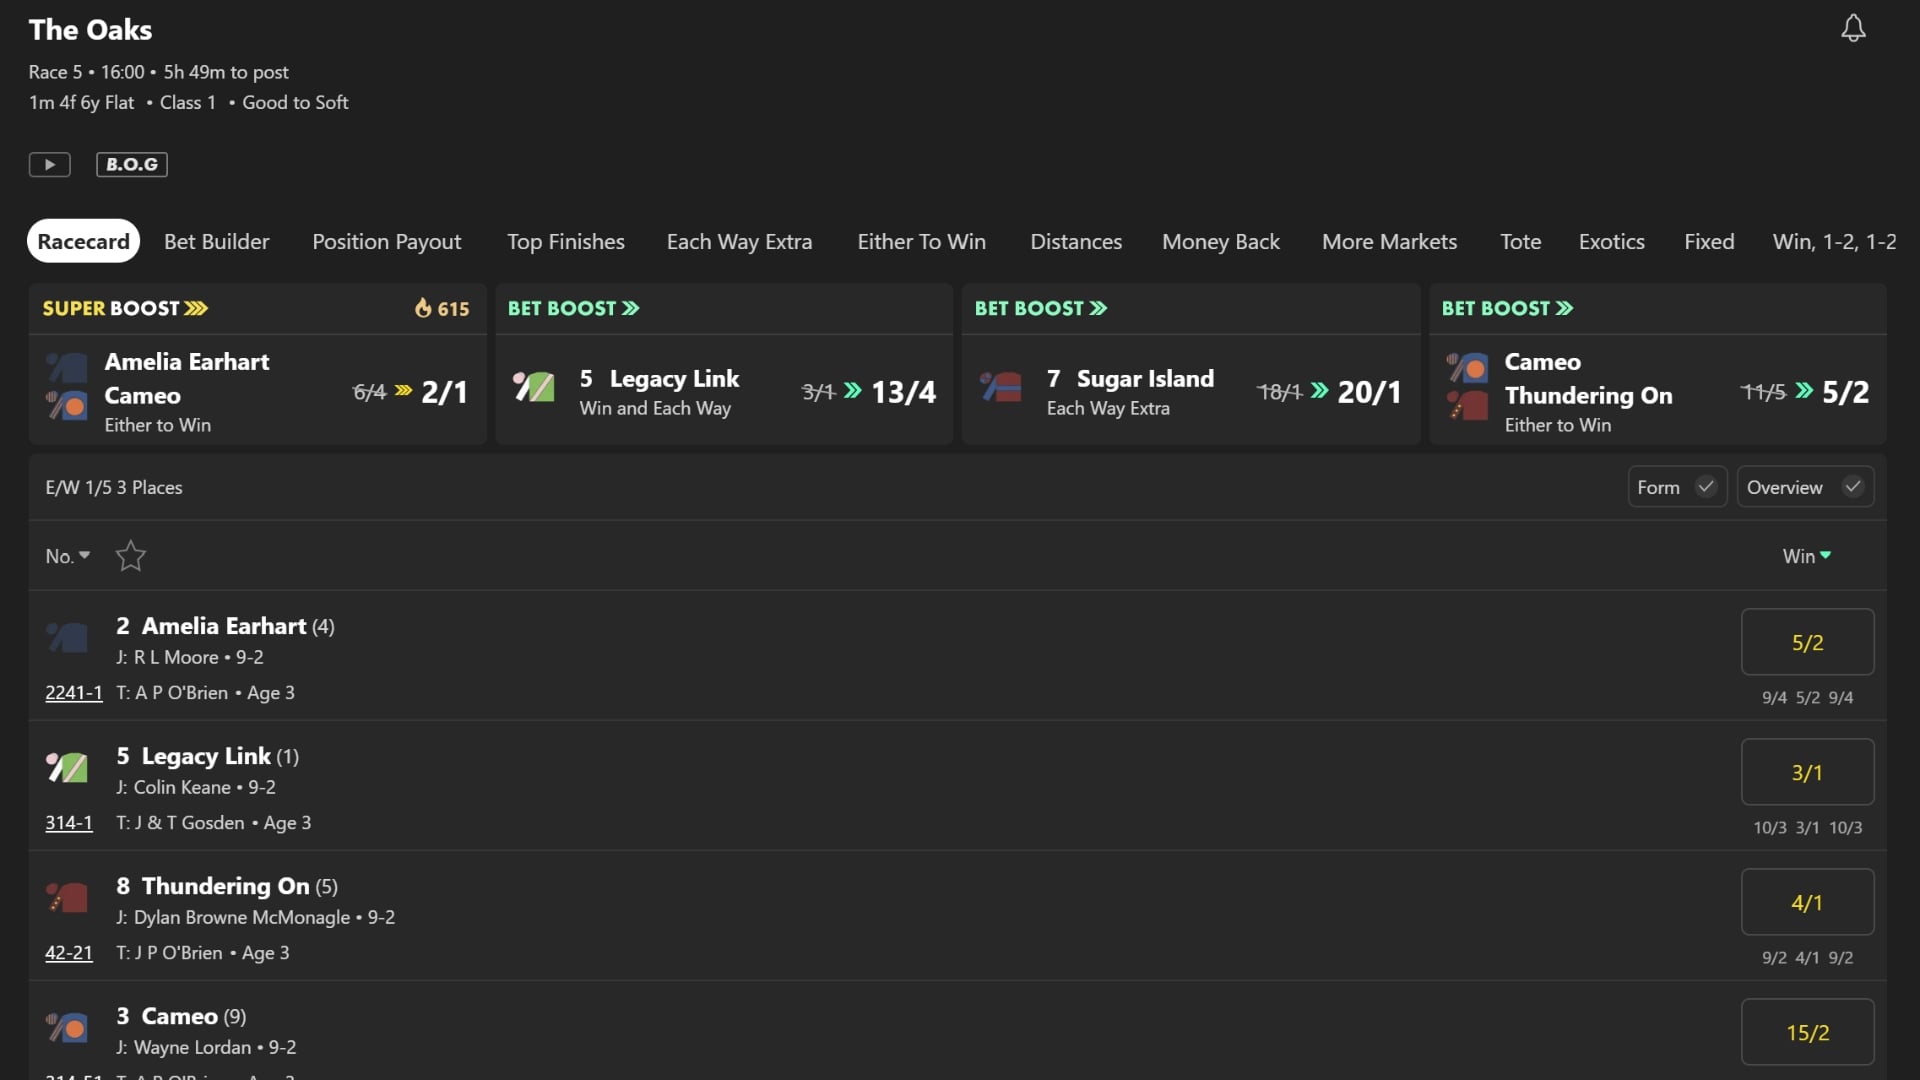1920x1080 pixels.
Task: Click jockey Colin Keane text
Action: (x=182, y=787)
